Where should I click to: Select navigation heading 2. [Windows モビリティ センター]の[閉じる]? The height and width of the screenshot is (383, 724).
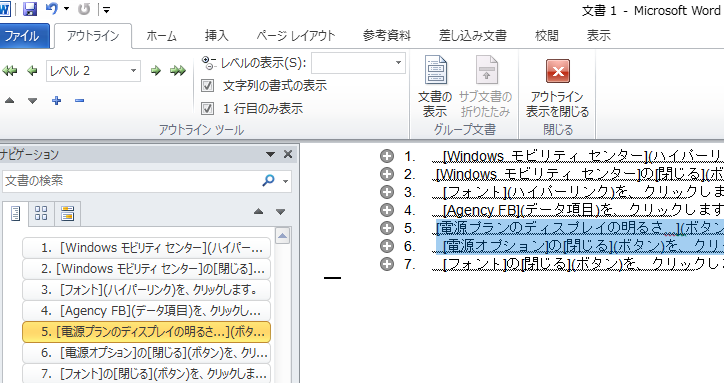point(146,269)
